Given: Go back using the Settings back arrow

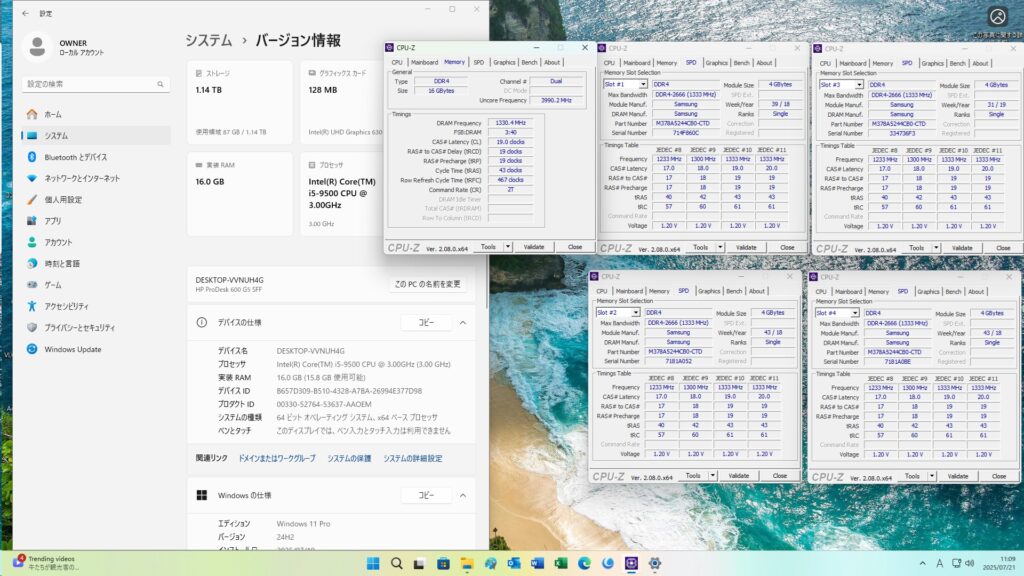Looking at the screenshot, I should click(x=25, y=13).
